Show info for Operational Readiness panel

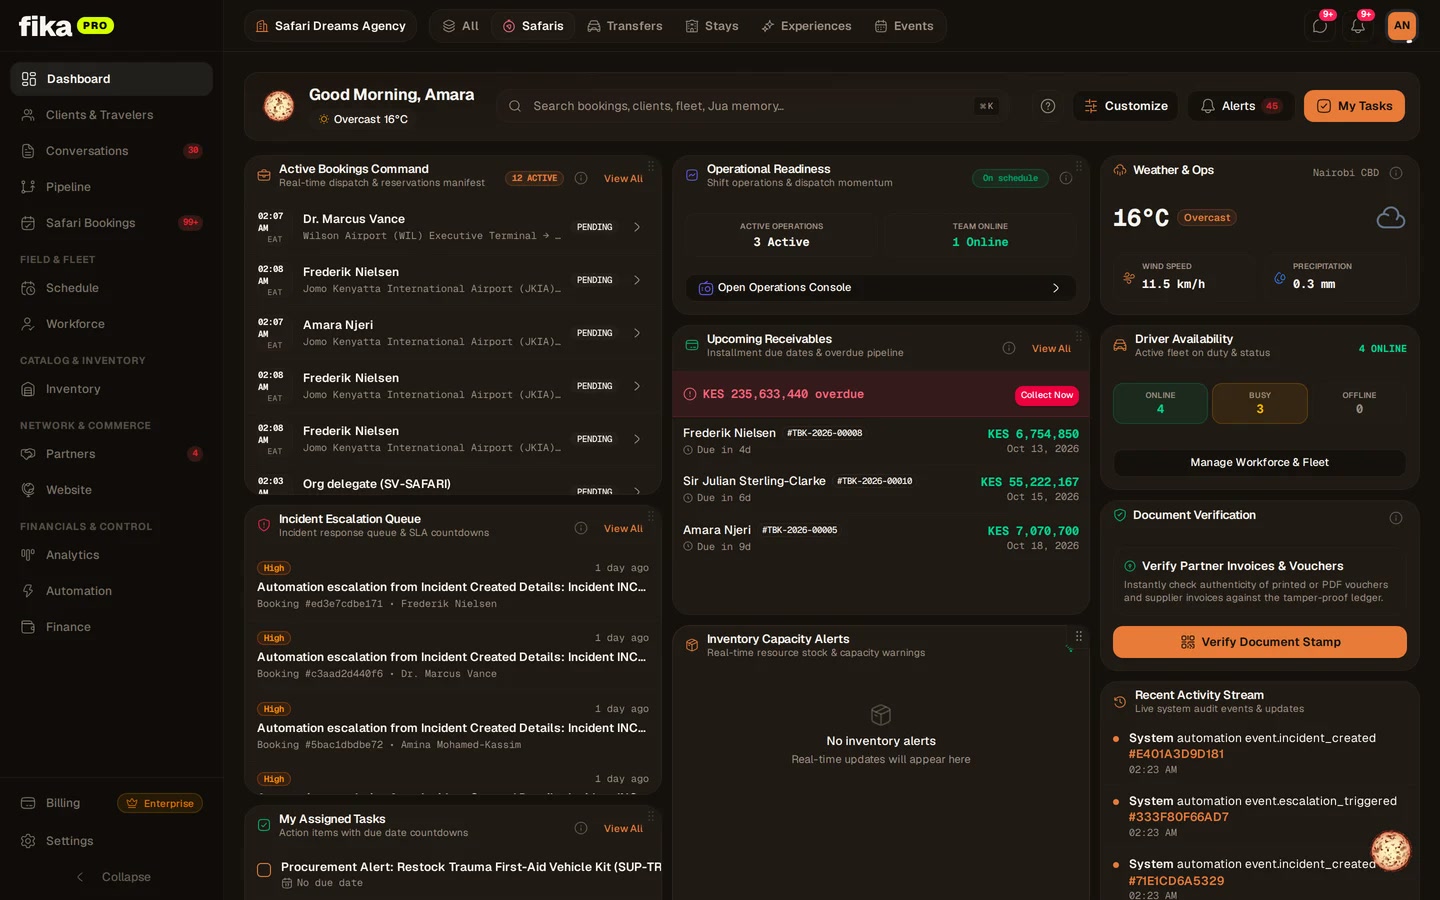point(1066,178)
